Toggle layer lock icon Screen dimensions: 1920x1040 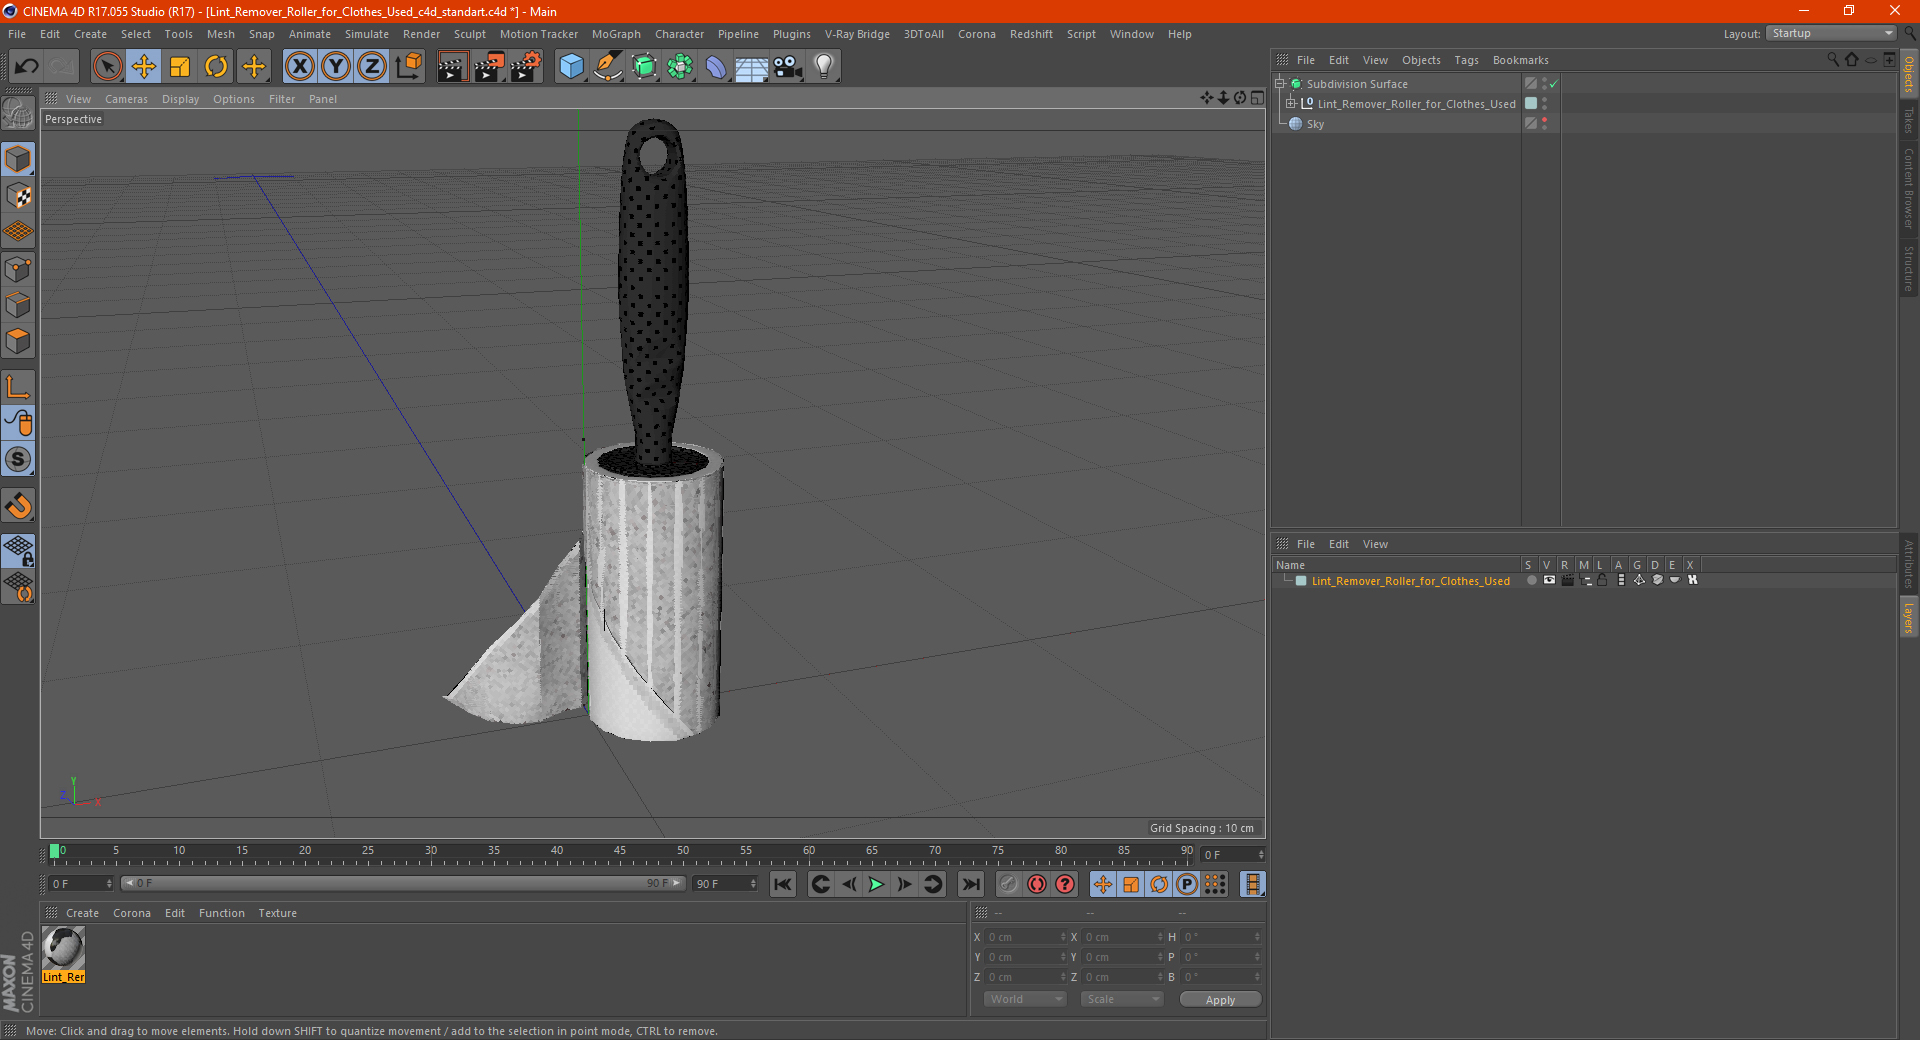(x=1602, y=580)
